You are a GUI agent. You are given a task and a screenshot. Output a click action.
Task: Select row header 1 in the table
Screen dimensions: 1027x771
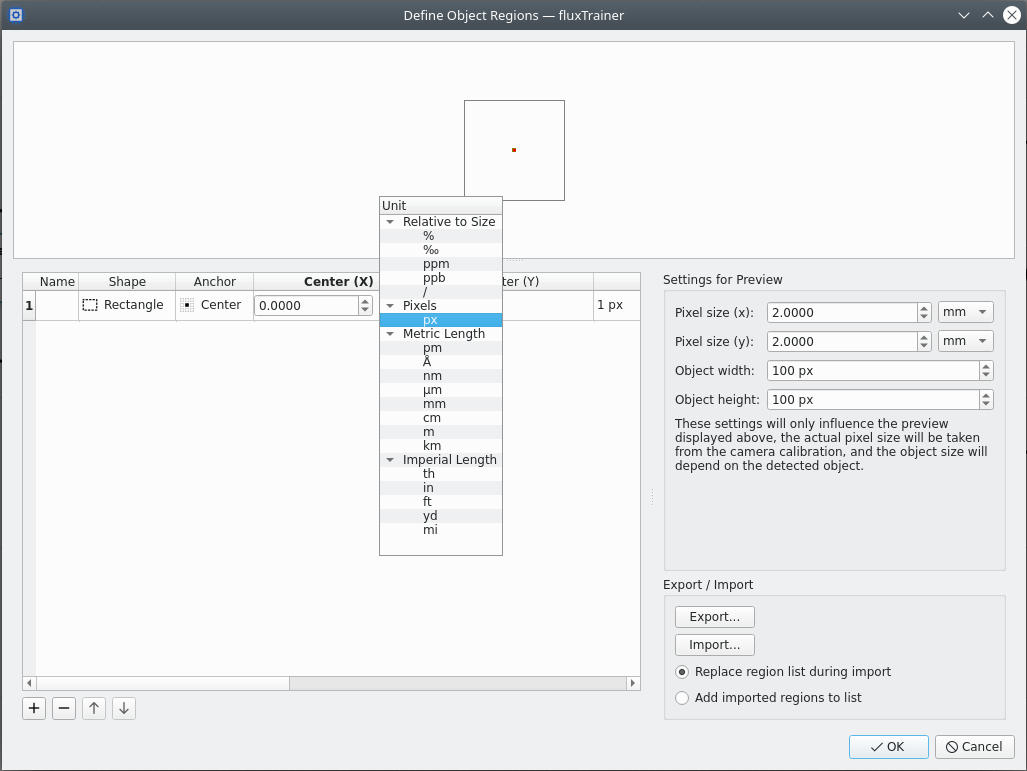[29, 305]
